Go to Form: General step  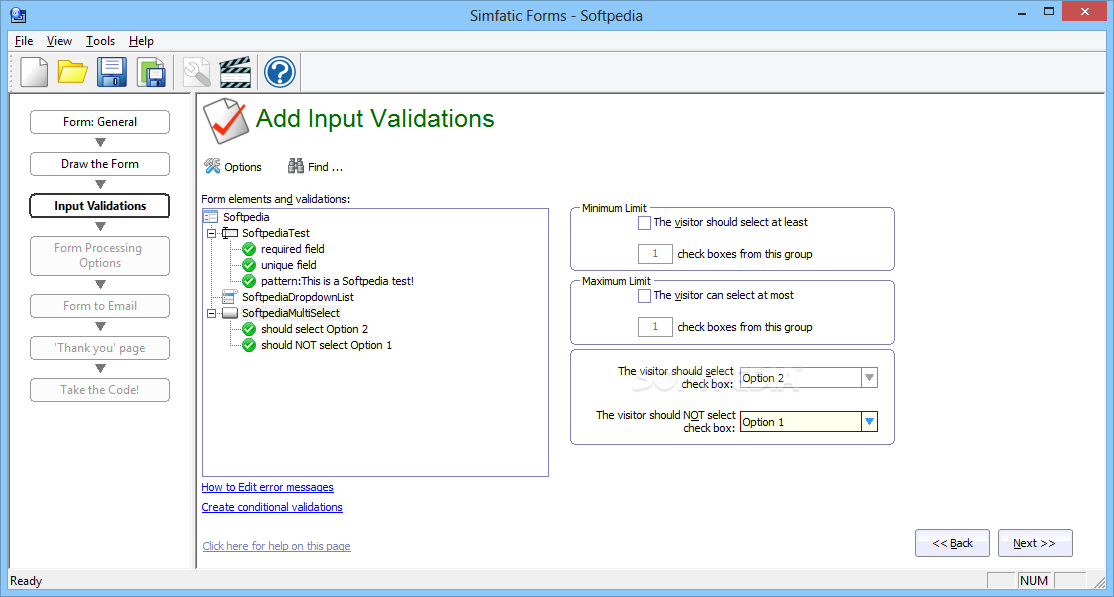click(100, 122)
